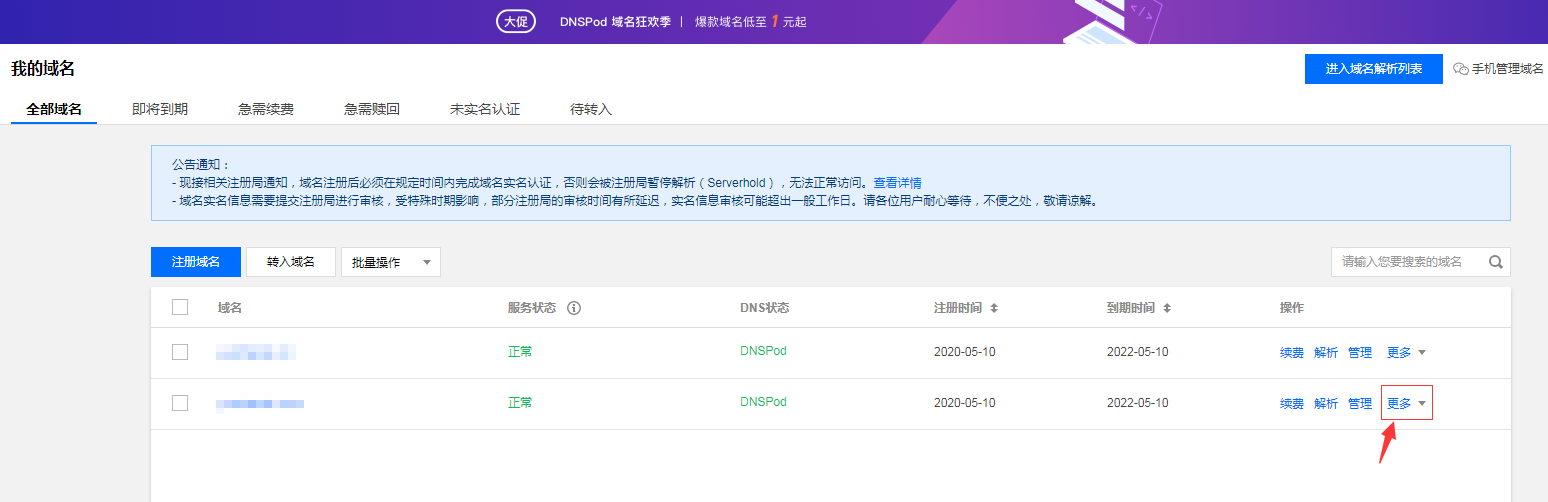1548x502 pixels.
Task: Check the second domain row checkbox
Action: click(x=180, y=403)
